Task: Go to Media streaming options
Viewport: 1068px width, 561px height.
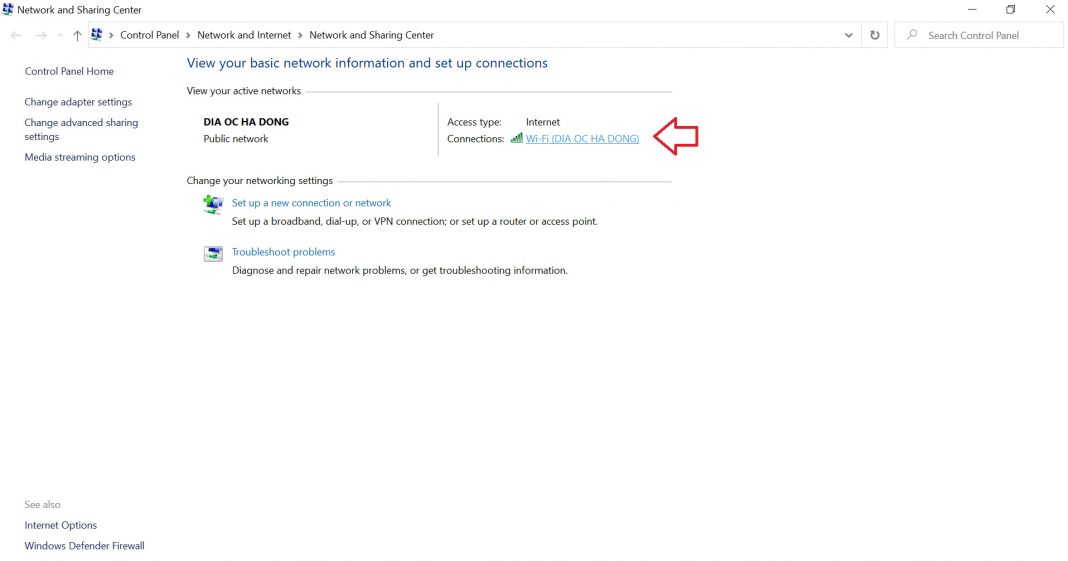Action: [80, 157]
